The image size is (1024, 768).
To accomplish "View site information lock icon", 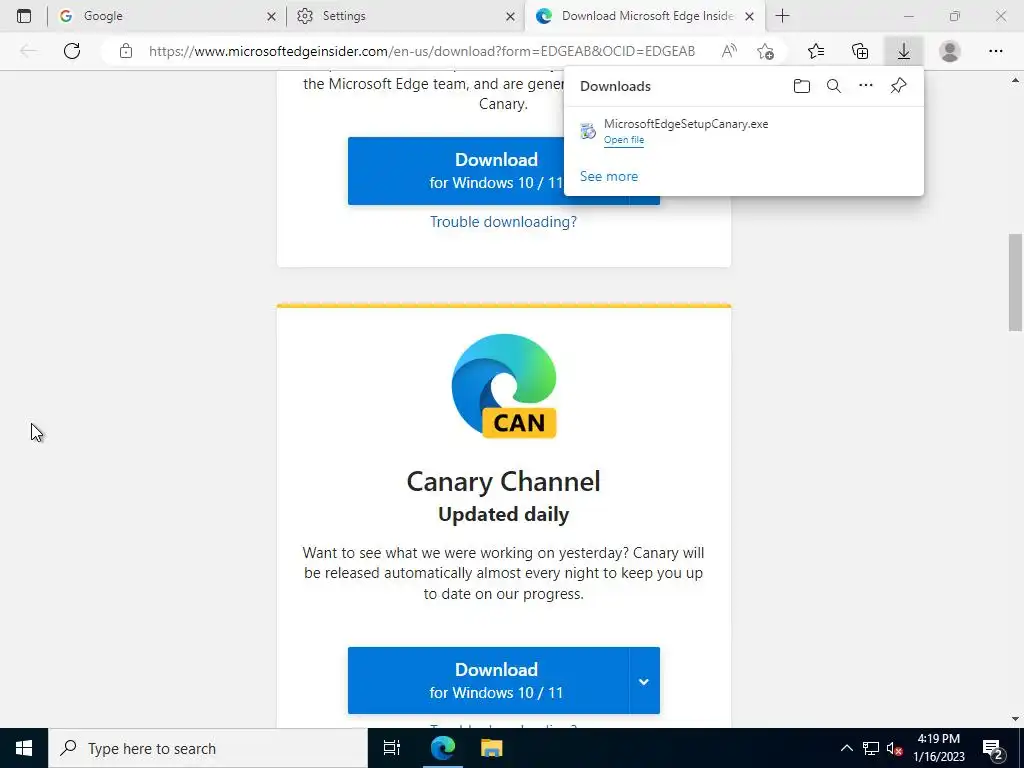I will pos(126,51).
